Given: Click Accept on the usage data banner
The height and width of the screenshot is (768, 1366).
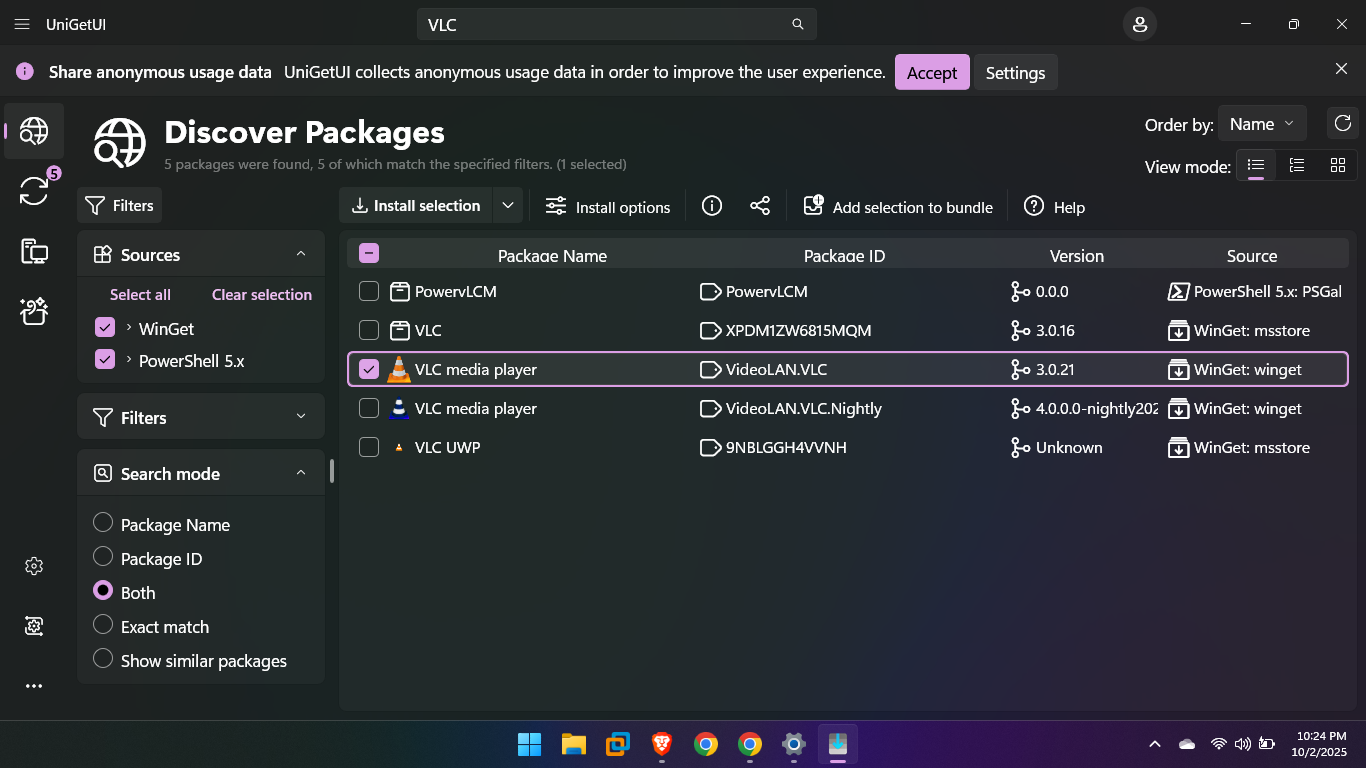Looking at the screenshot, I should tap(931, 72).
